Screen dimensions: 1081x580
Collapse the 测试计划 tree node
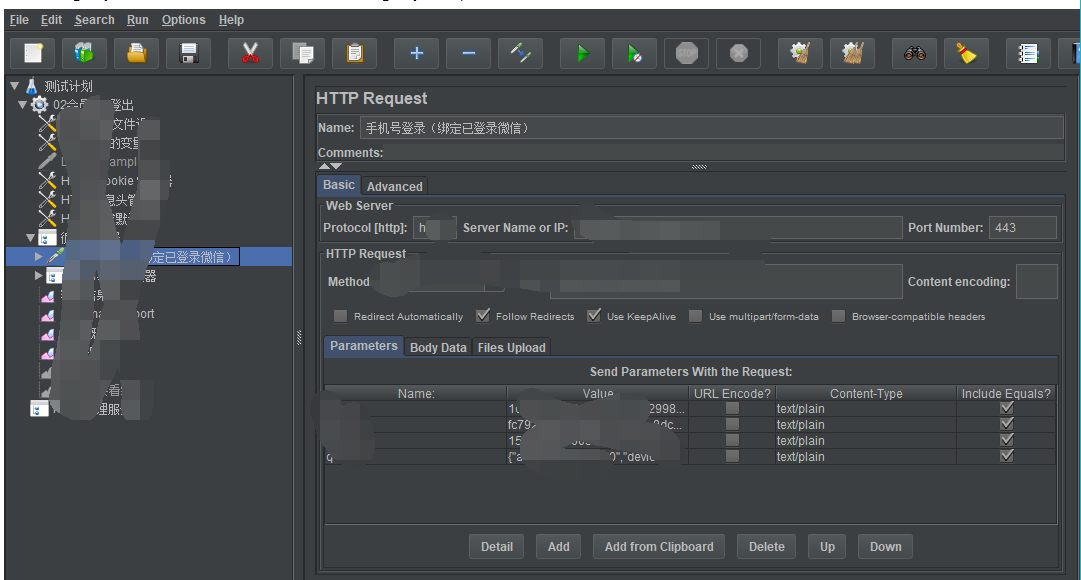coord(14,86)
